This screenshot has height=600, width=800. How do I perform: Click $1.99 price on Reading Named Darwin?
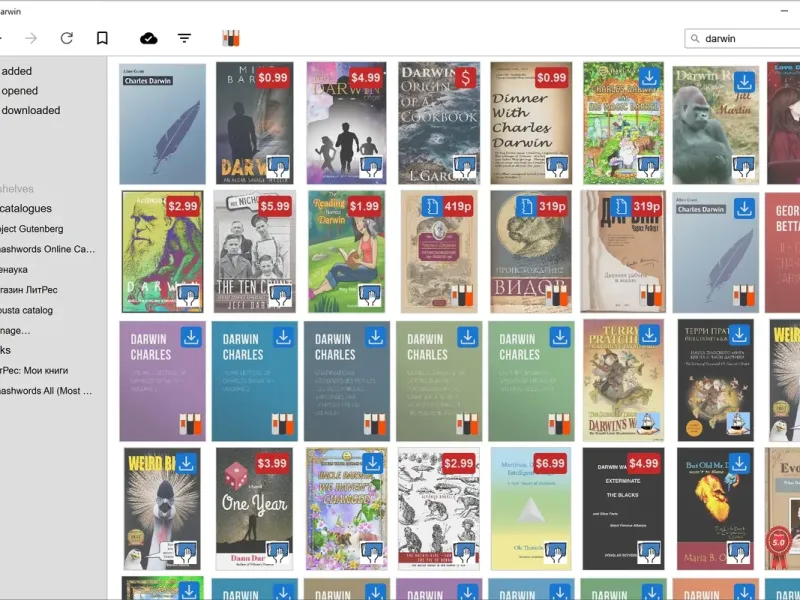click(364, 206)
